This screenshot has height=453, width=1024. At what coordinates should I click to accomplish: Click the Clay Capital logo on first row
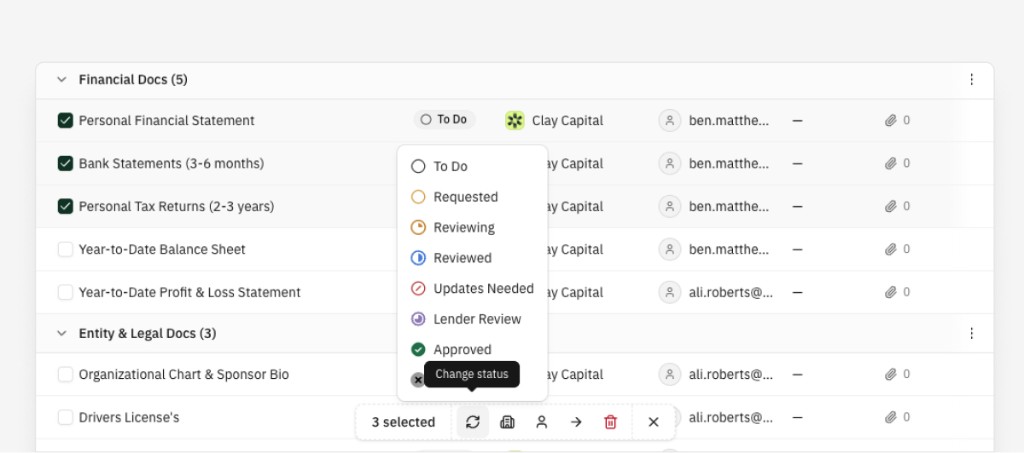515,120
